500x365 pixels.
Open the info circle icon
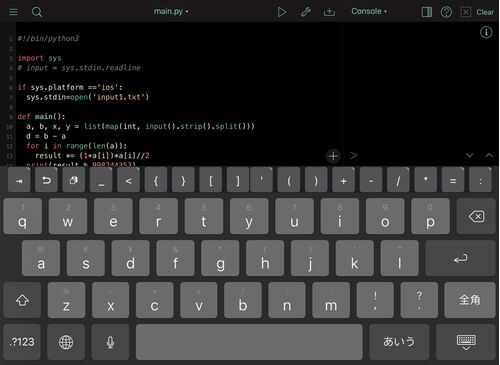click(x=486, y=32)
